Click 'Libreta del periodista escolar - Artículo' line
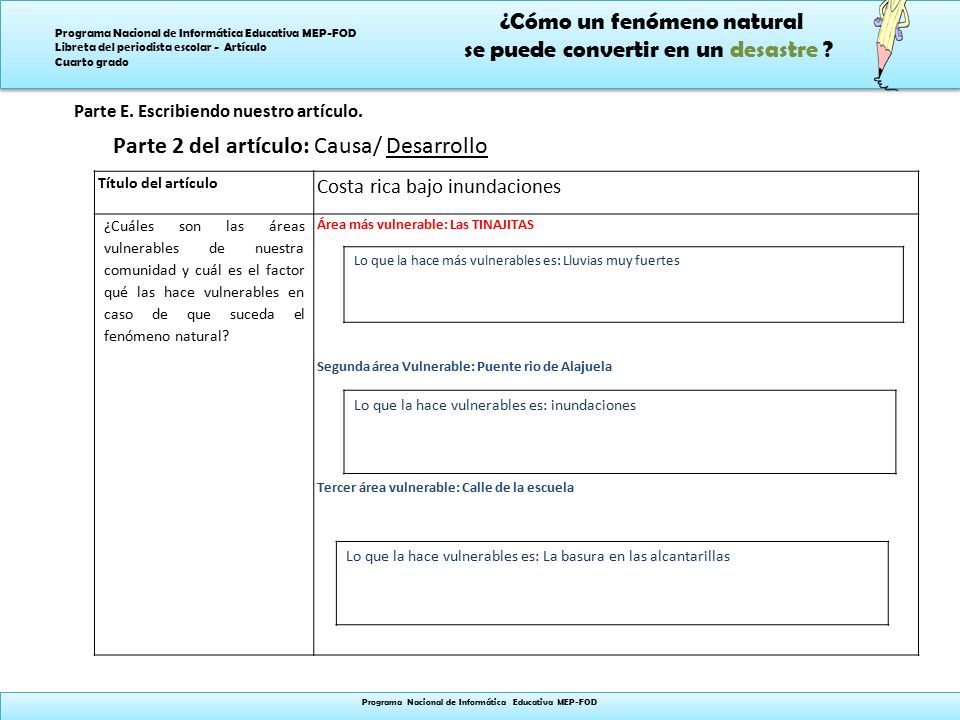The image size is (960, 720). [x=160, y=47]
